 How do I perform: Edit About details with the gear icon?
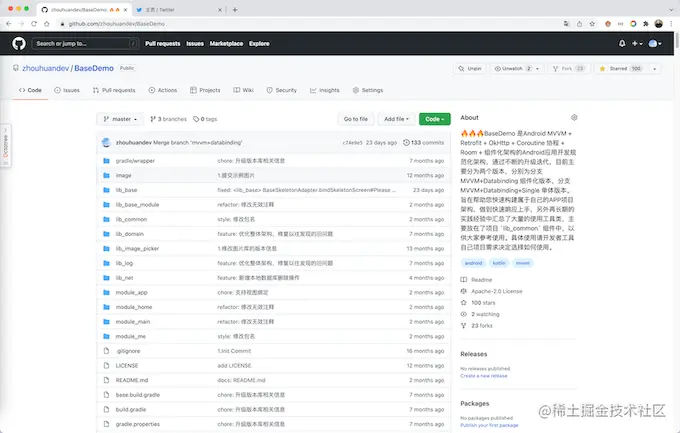(x=574, y=118)
